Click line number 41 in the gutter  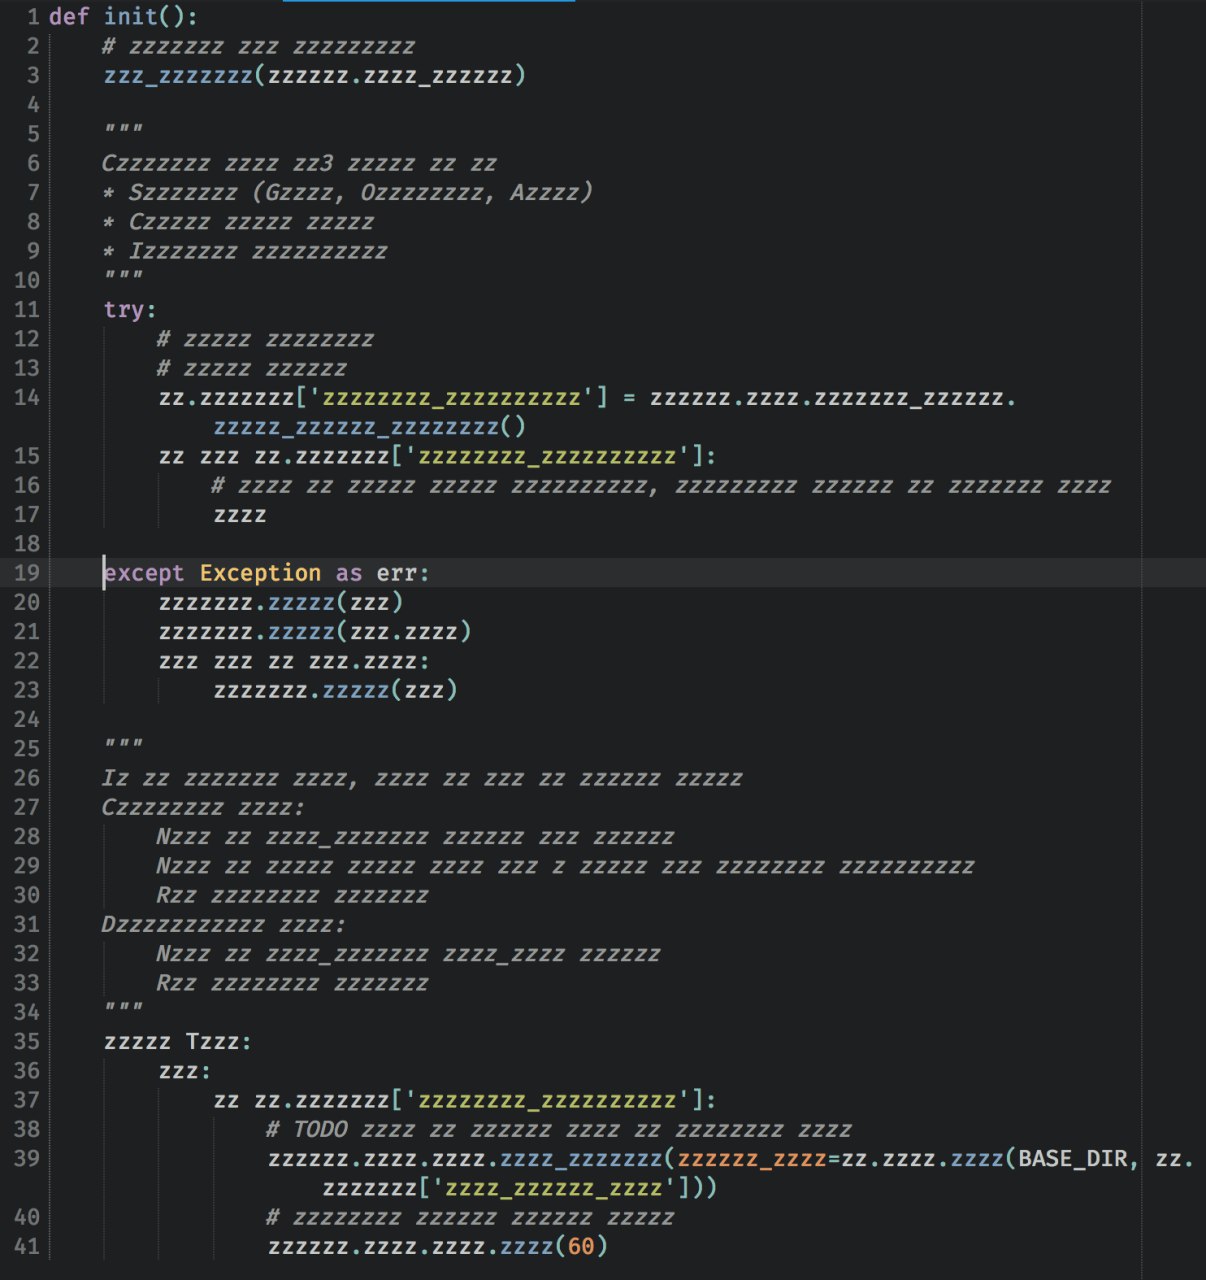click(27, 1247)
